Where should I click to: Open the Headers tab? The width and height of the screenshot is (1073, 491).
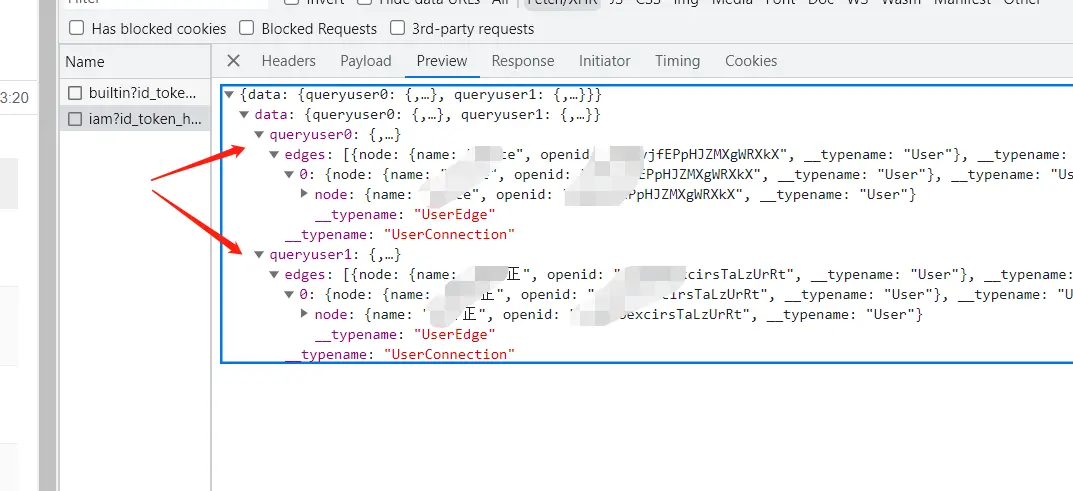tap(288, 61)
